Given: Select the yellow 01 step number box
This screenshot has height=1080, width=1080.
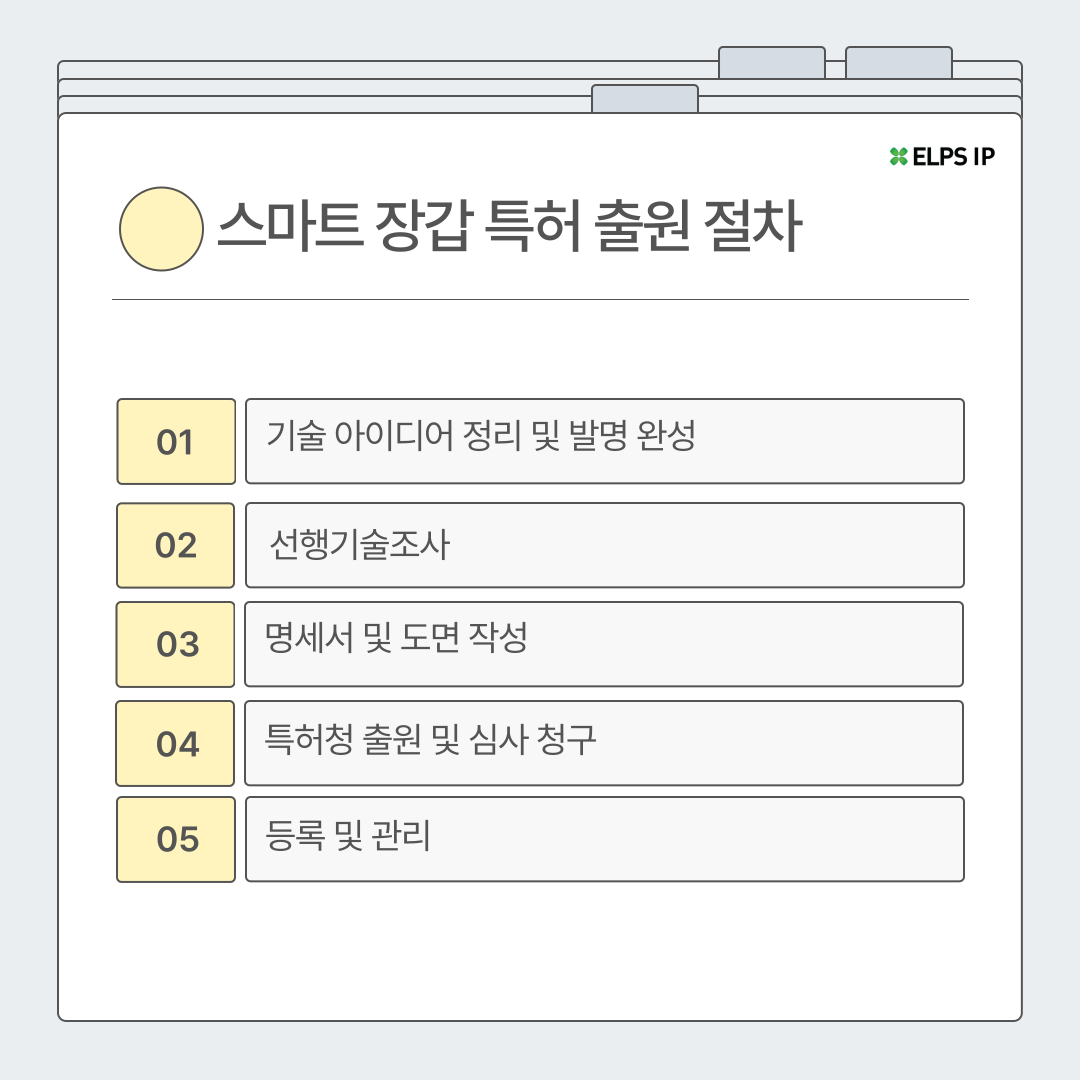Looking at the screenshot, I should [x=176, y=441].
